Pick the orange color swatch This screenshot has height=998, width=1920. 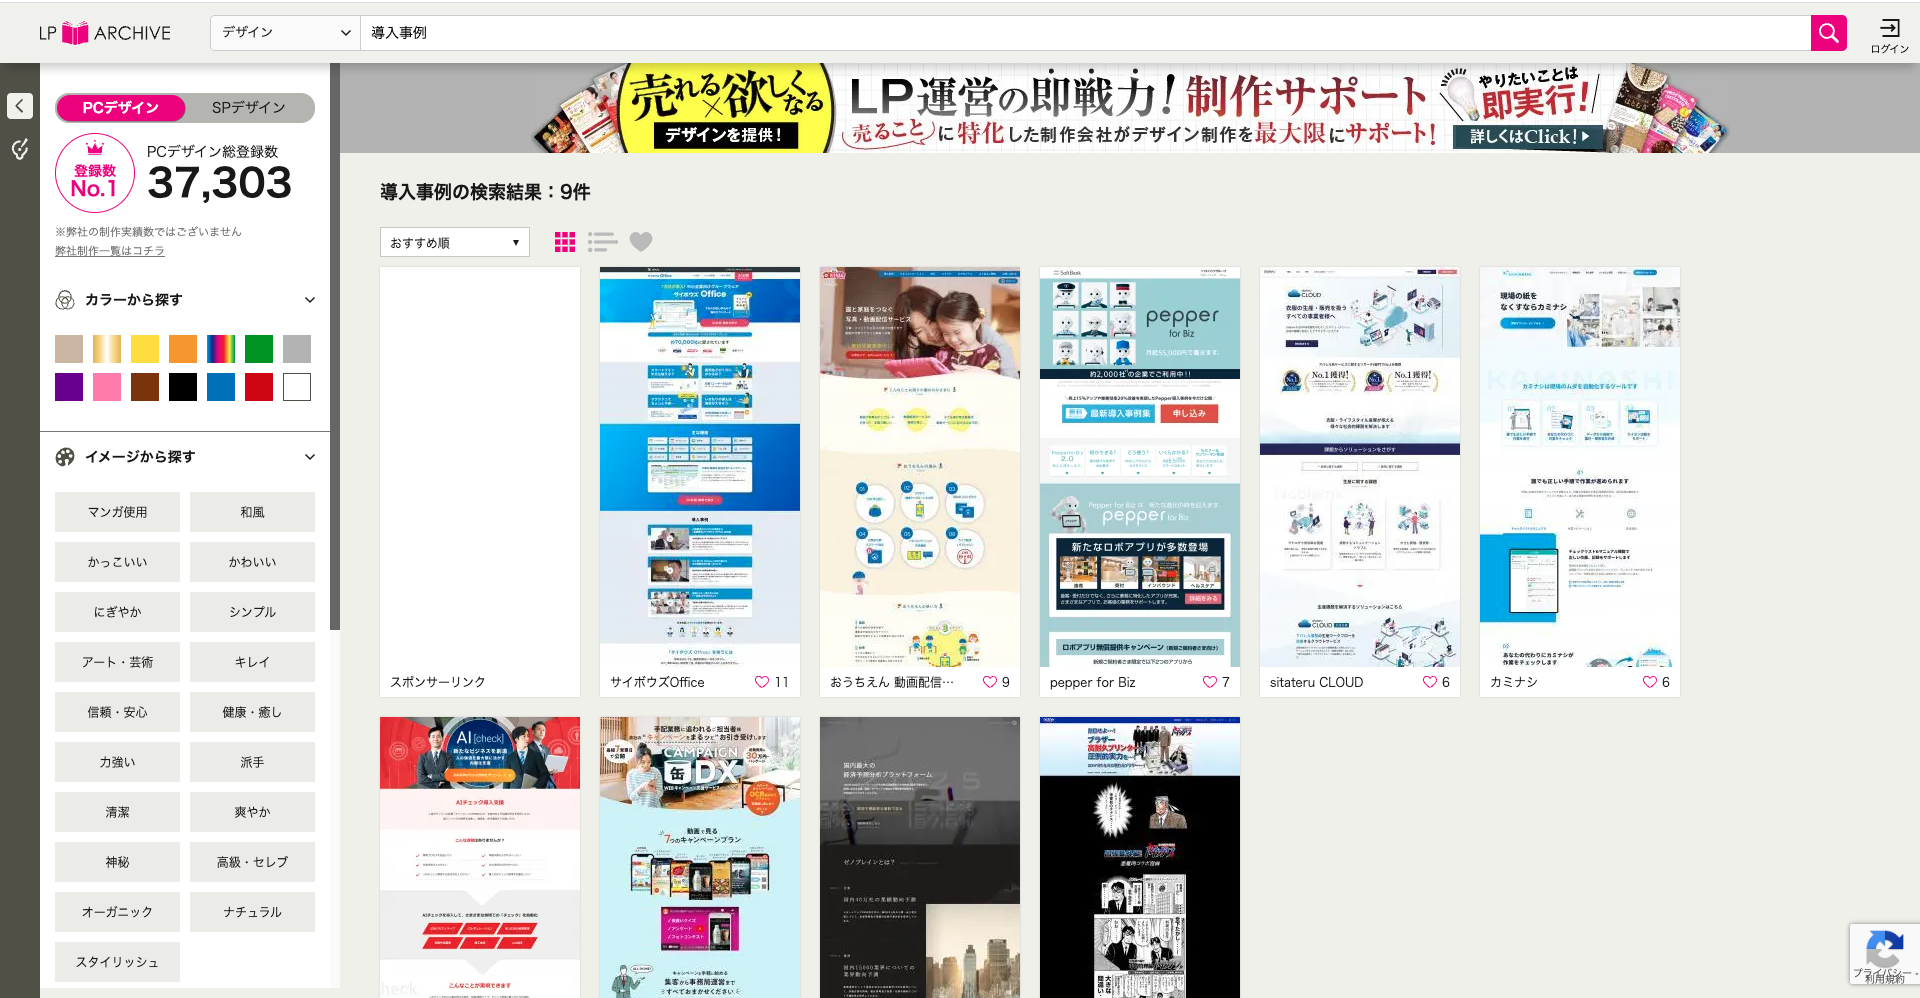pyautogui.click(x=183, y=349)
